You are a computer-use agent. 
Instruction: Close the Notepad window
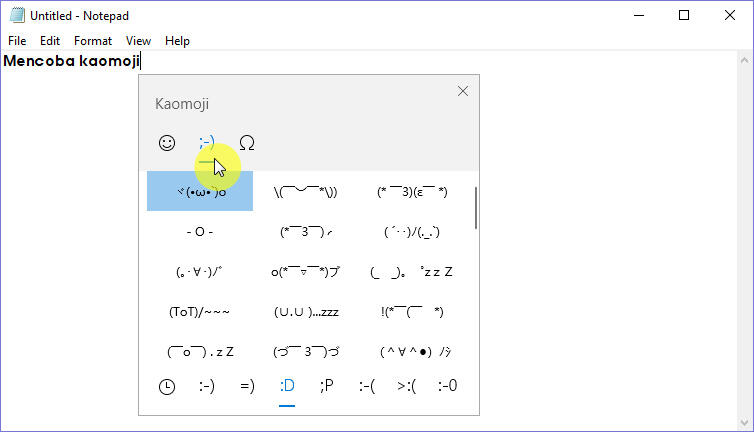(x=729, y=15)
